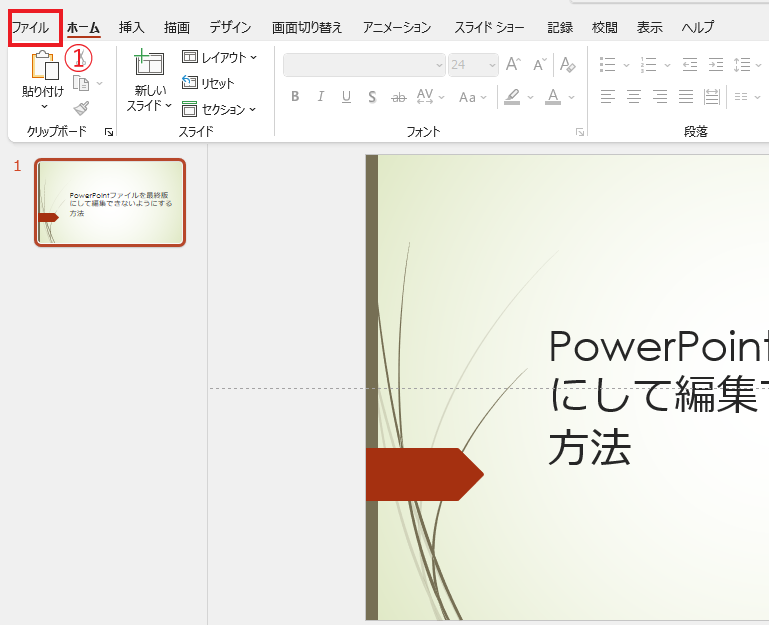769x625 pixels.
Task: Open the line spacing menu
Action: (x=747, y=64)
